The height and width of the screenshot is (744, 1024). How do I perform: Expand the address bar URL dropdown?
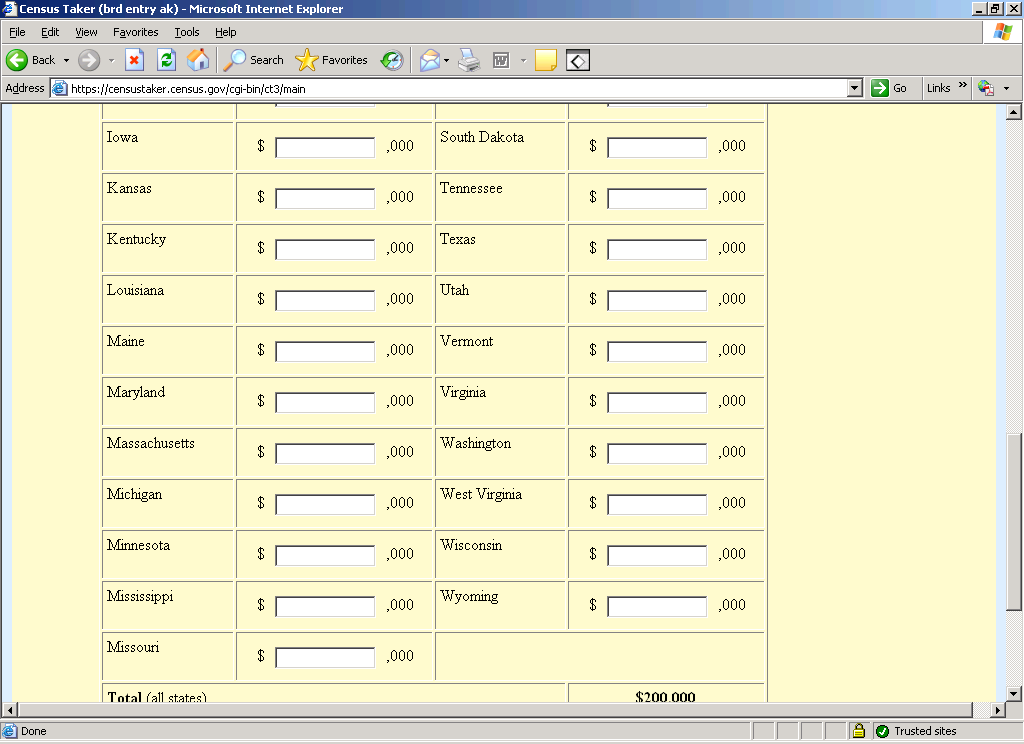(x=854, y=88)
